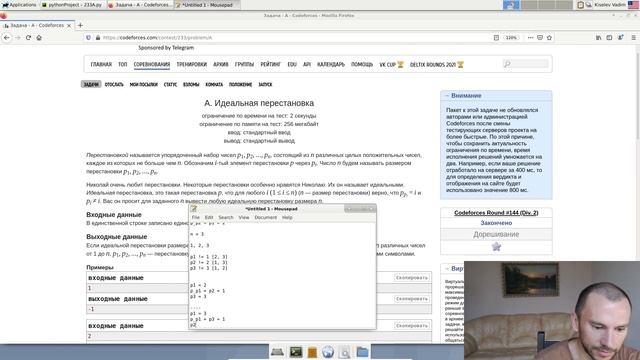
Task: Click VK CUP trophy link
Action: [x=391, y=64]
